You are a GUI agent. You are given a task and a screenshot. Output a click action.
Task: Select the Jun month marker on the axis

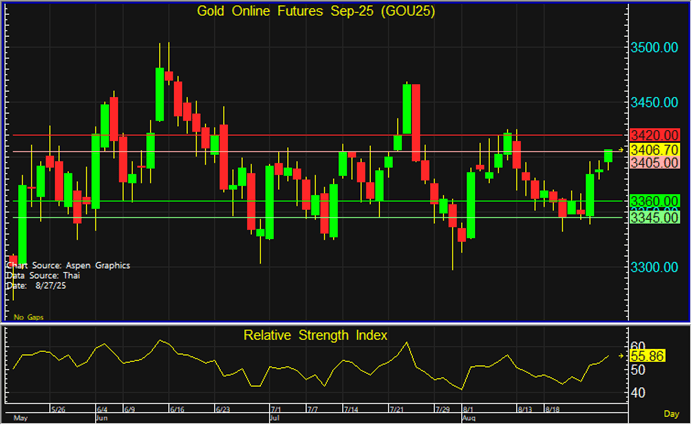point(101,418)
